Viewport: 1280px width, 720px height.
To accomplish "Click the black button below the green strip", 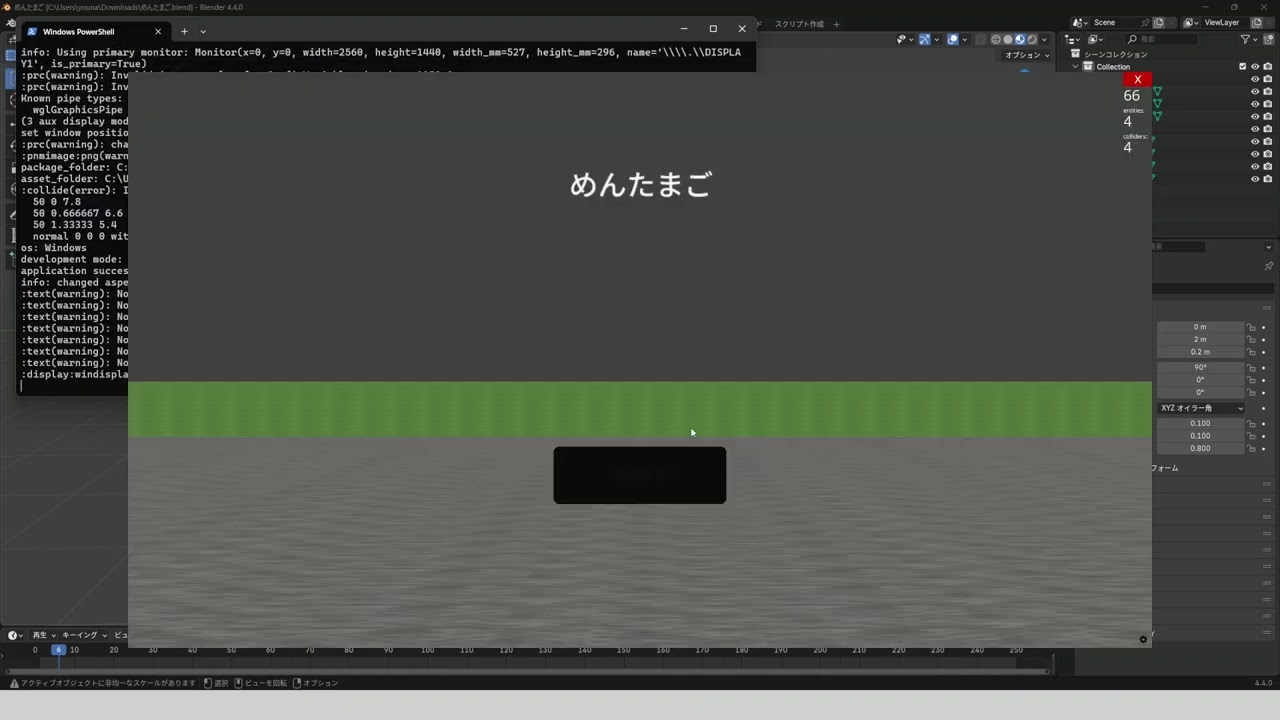I will [x=639, y=475].
